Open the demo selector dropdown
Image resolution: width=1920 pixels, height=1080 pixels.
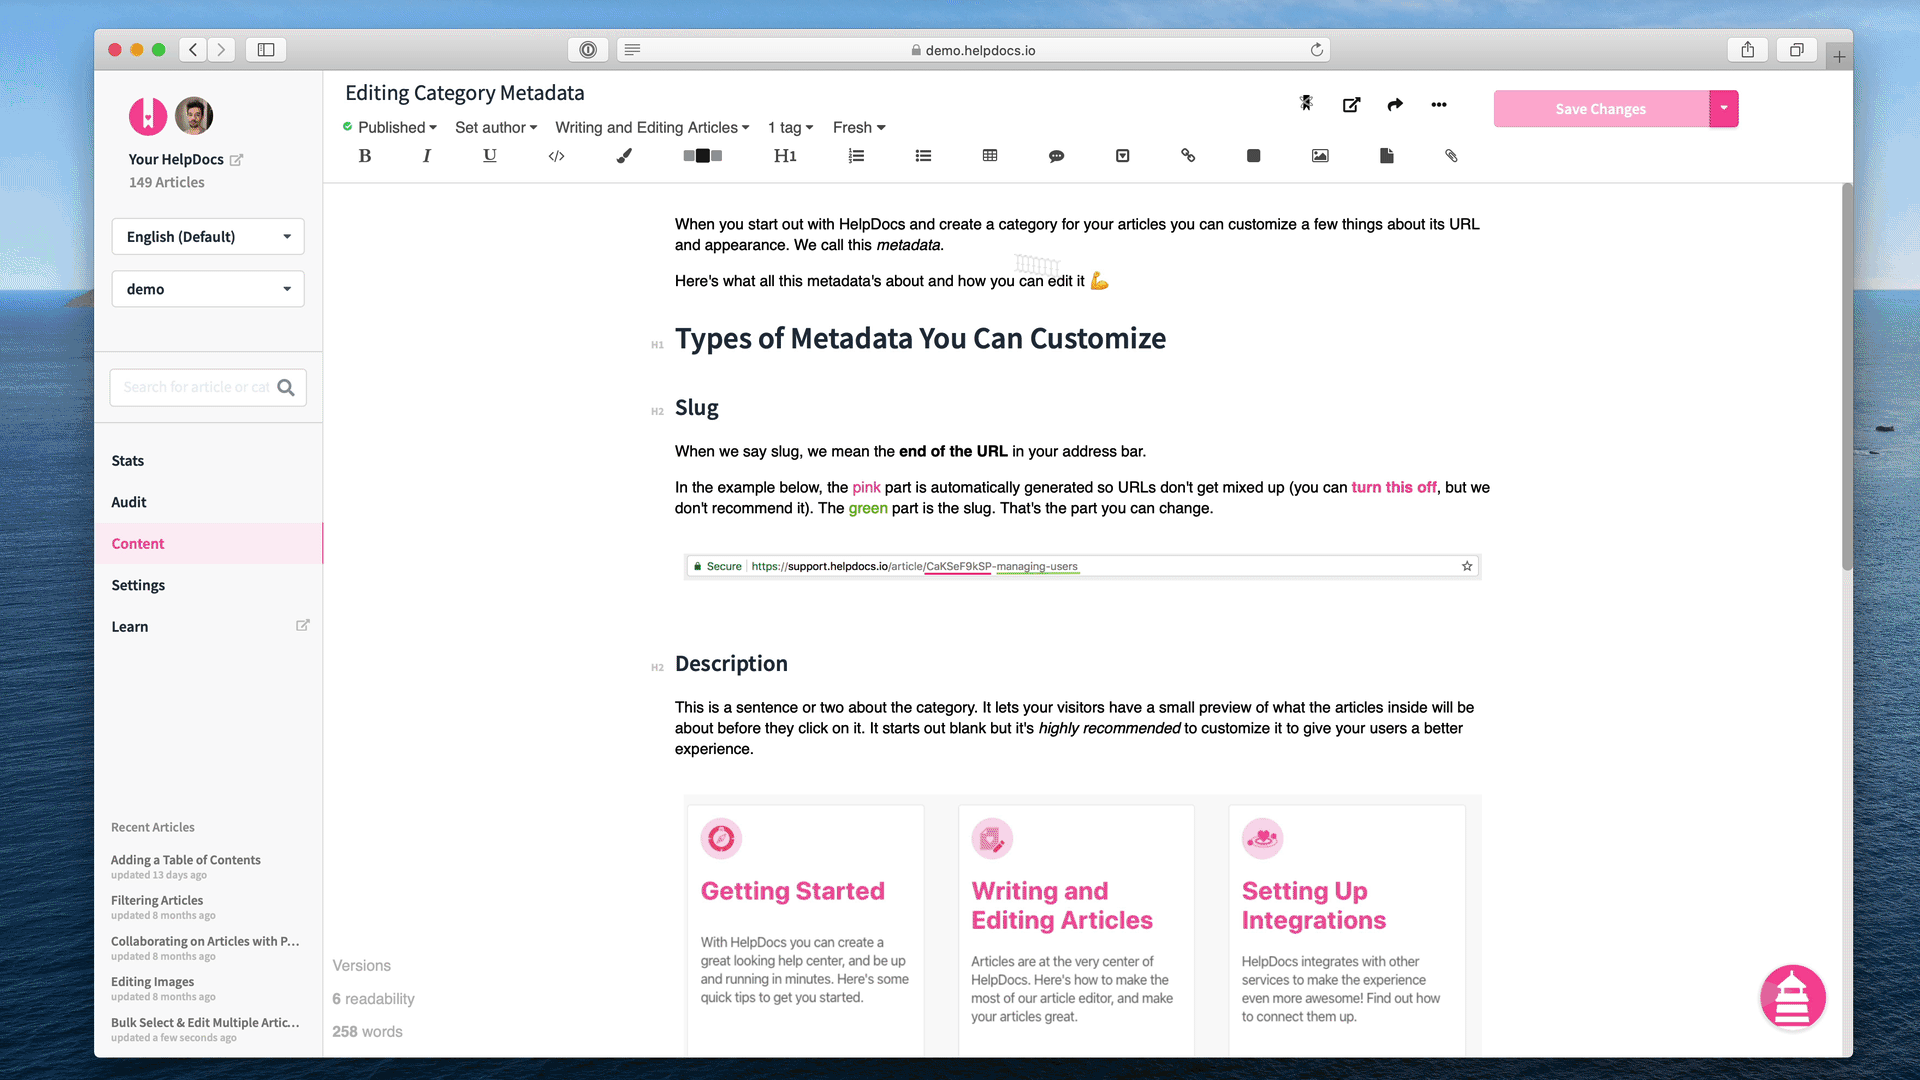(208, 289)
